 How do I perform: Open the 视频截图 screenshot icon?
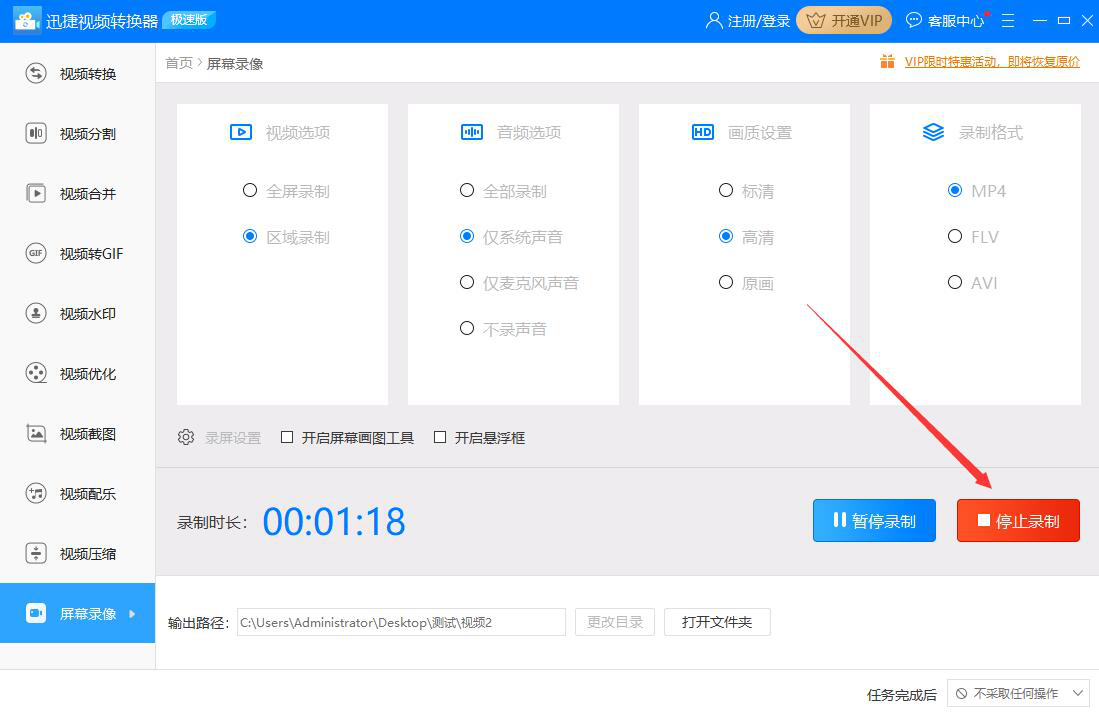36,433
